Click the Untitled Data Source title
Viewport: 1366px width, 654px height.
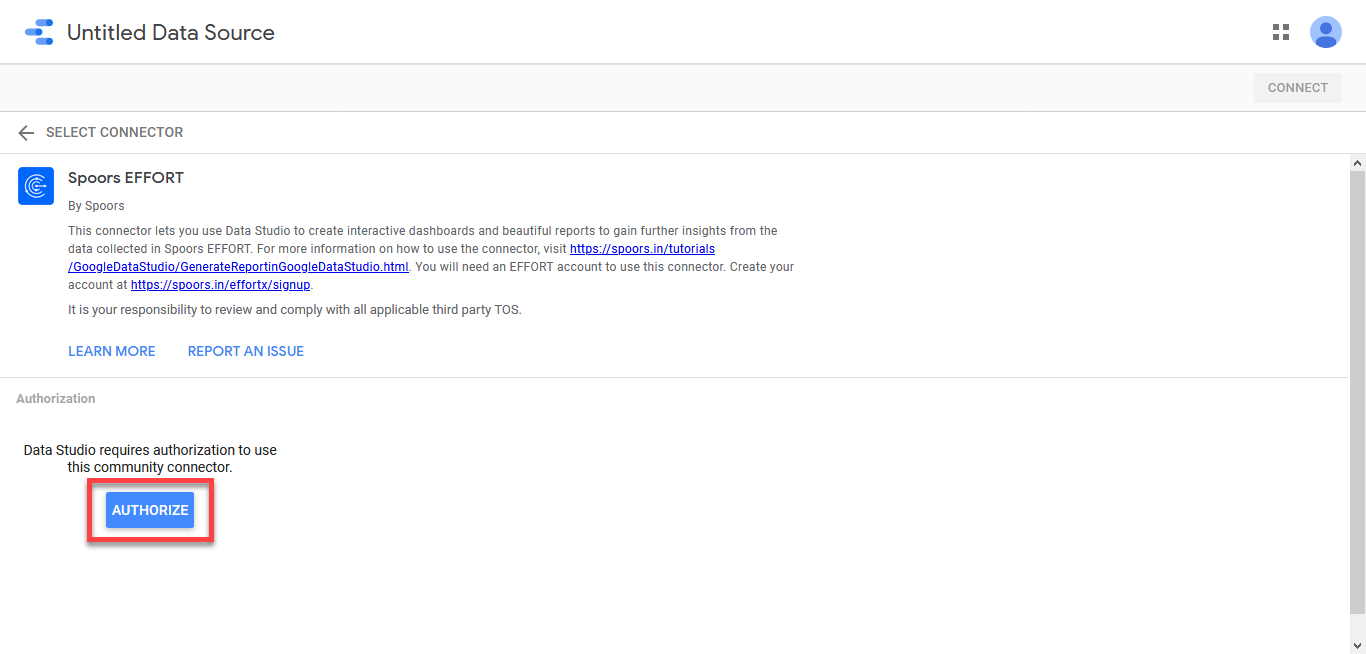pyautogui.click(x=170, y=33)
